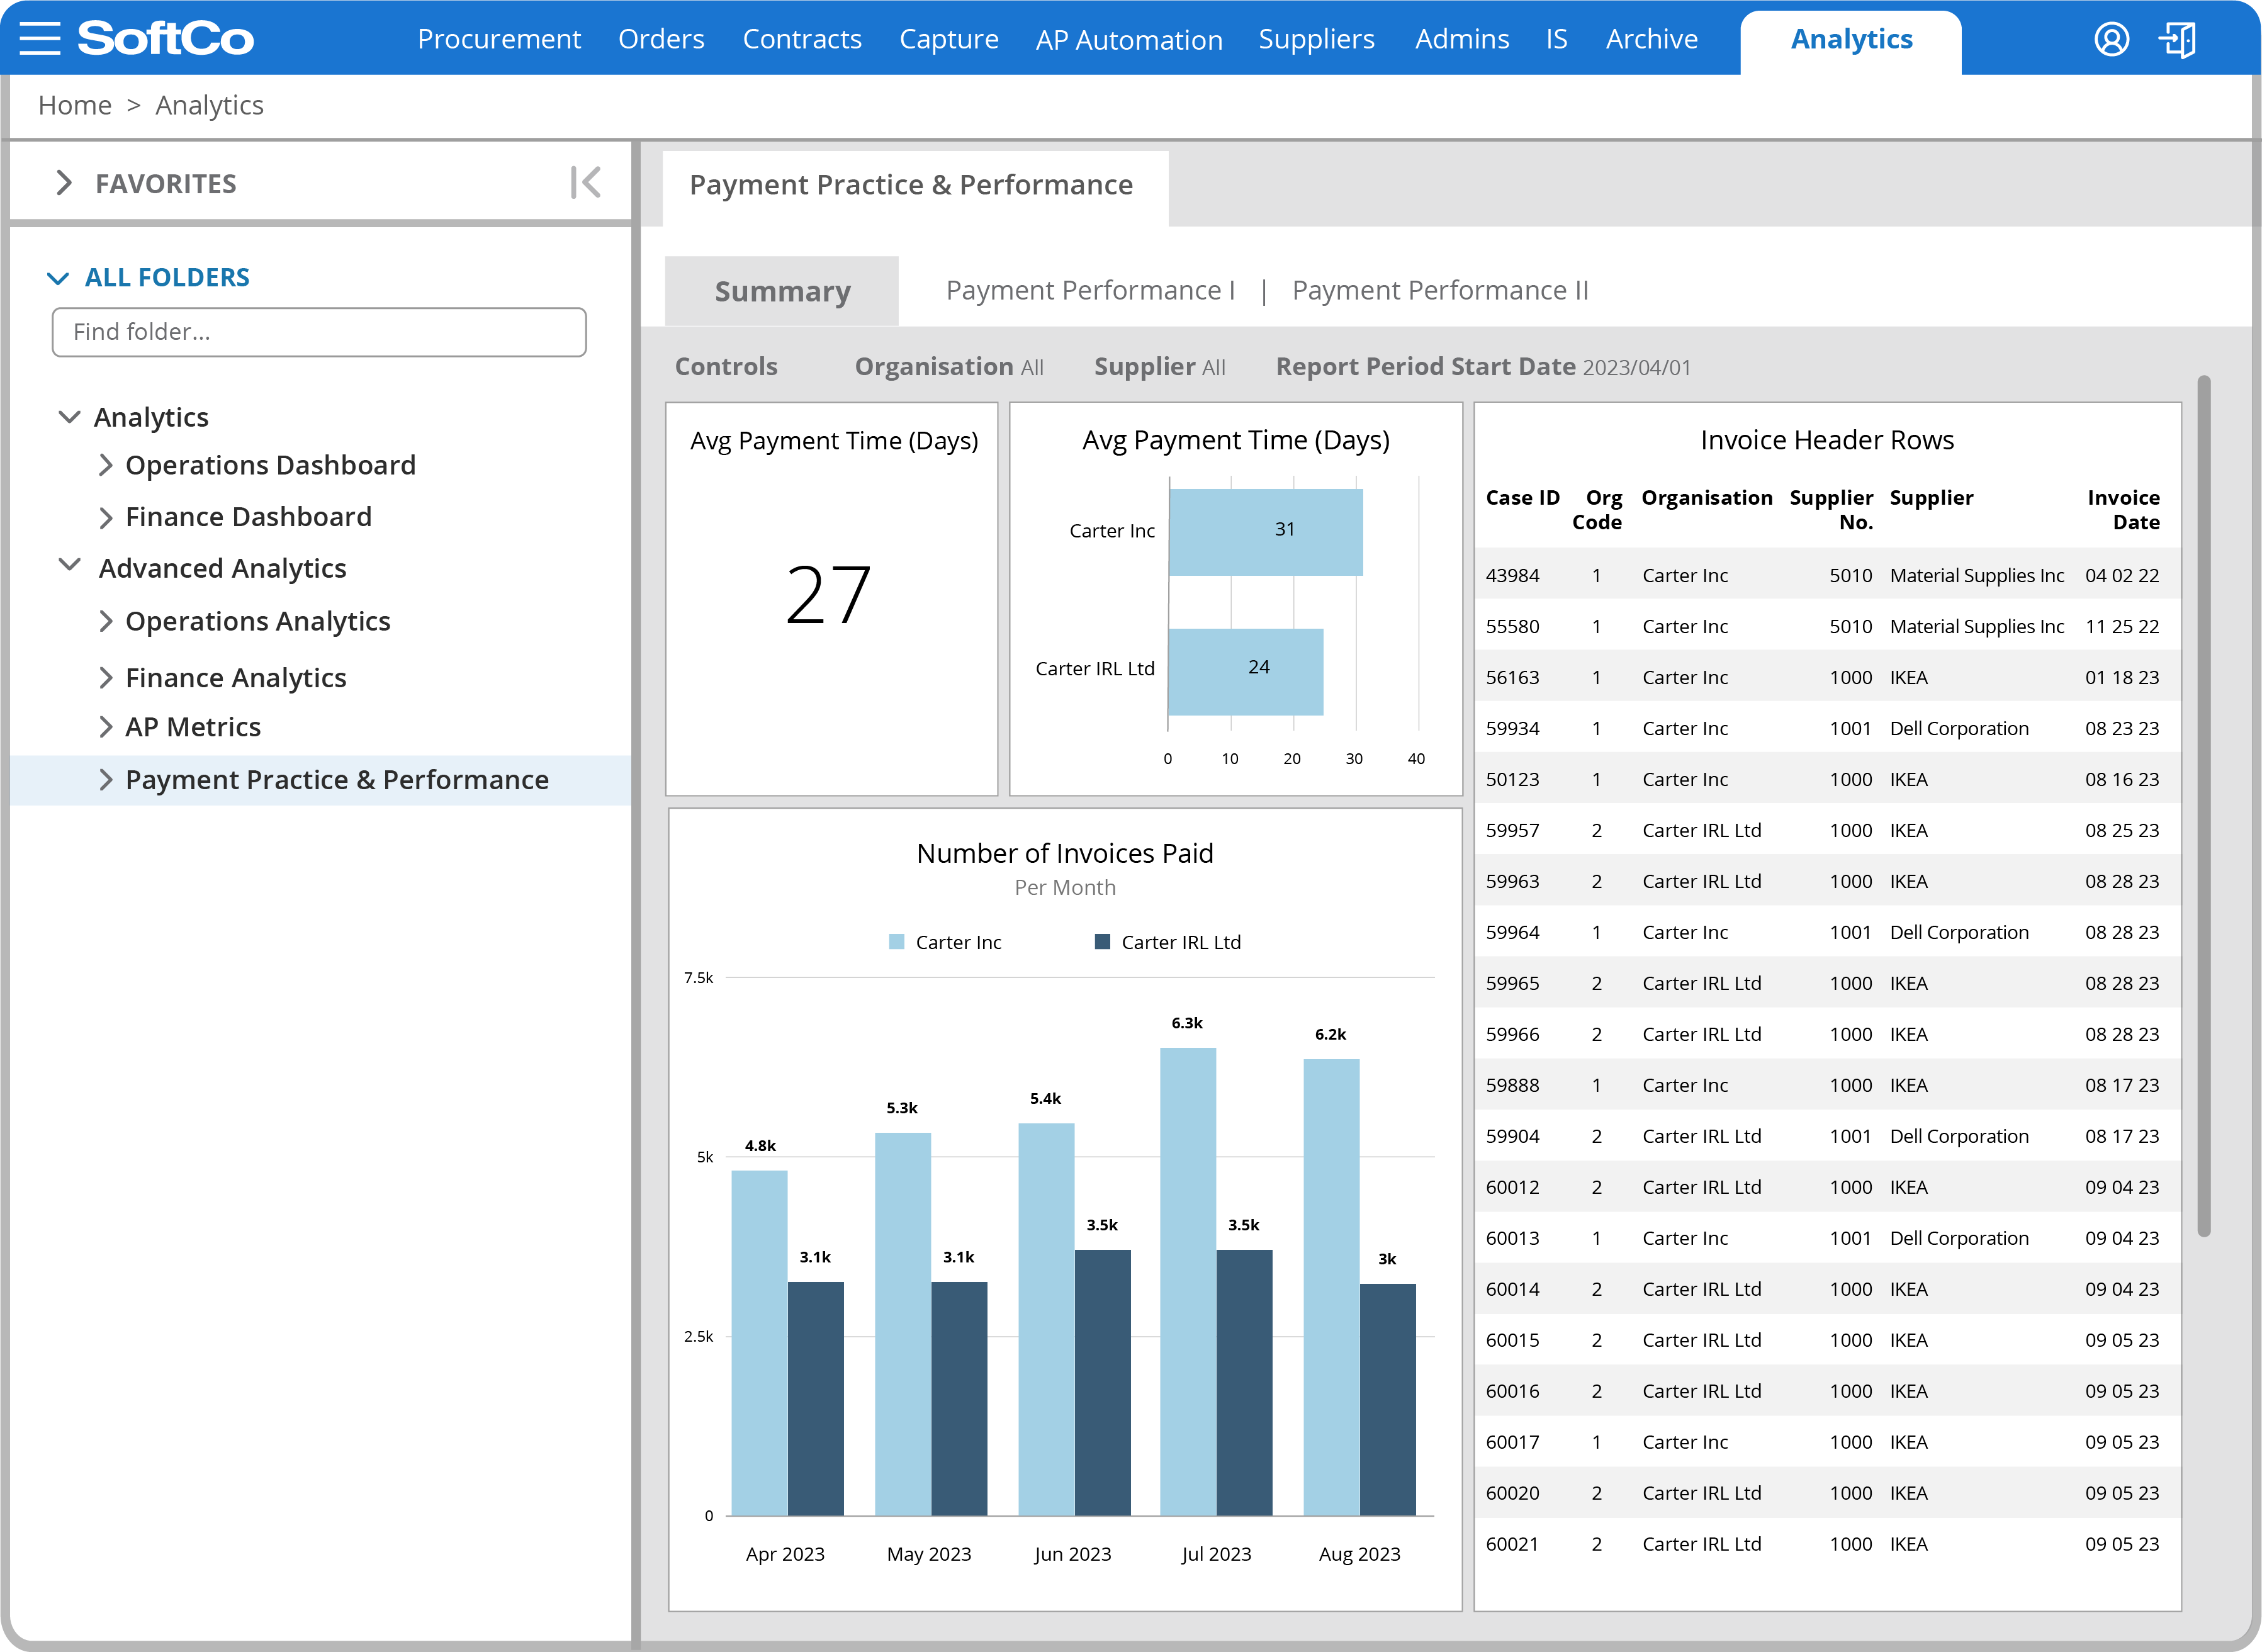Open the AP Automation menu
The width and height of the screenshot is (2262, 1652).
(1128, 38)
